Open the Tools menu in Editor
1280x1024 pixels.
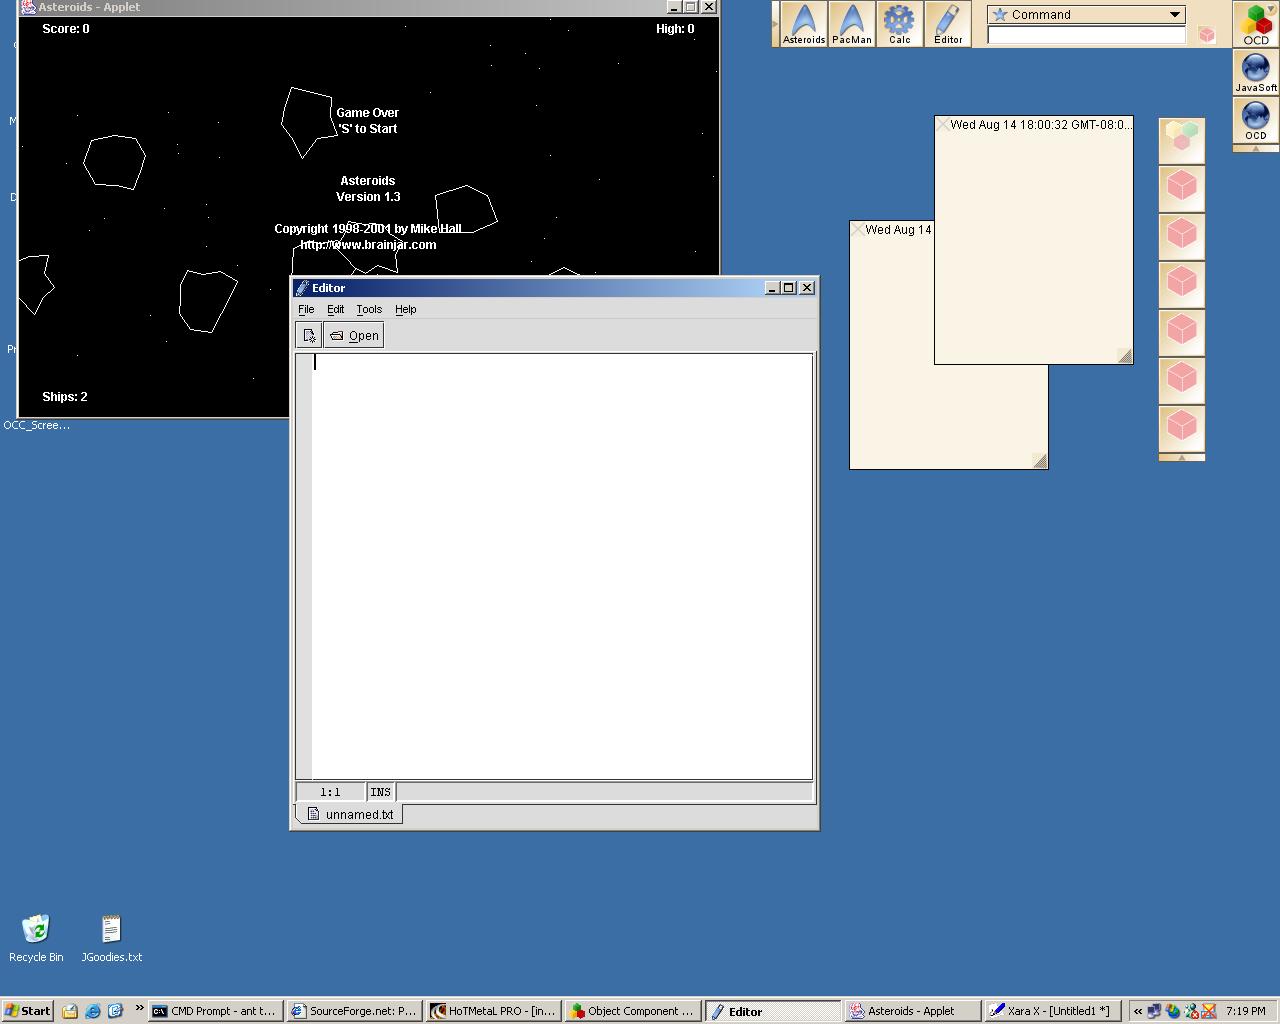369,310
